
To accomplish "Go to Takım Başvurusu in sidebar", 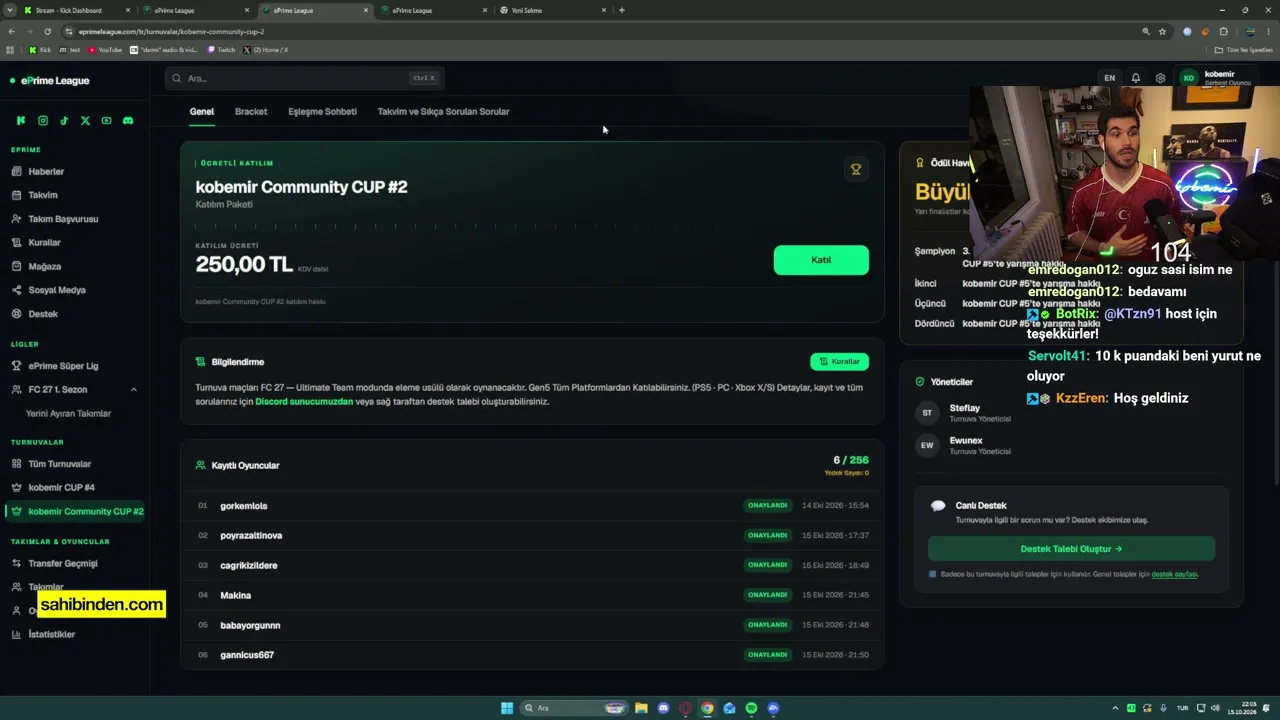I will (x=63, y=219).
